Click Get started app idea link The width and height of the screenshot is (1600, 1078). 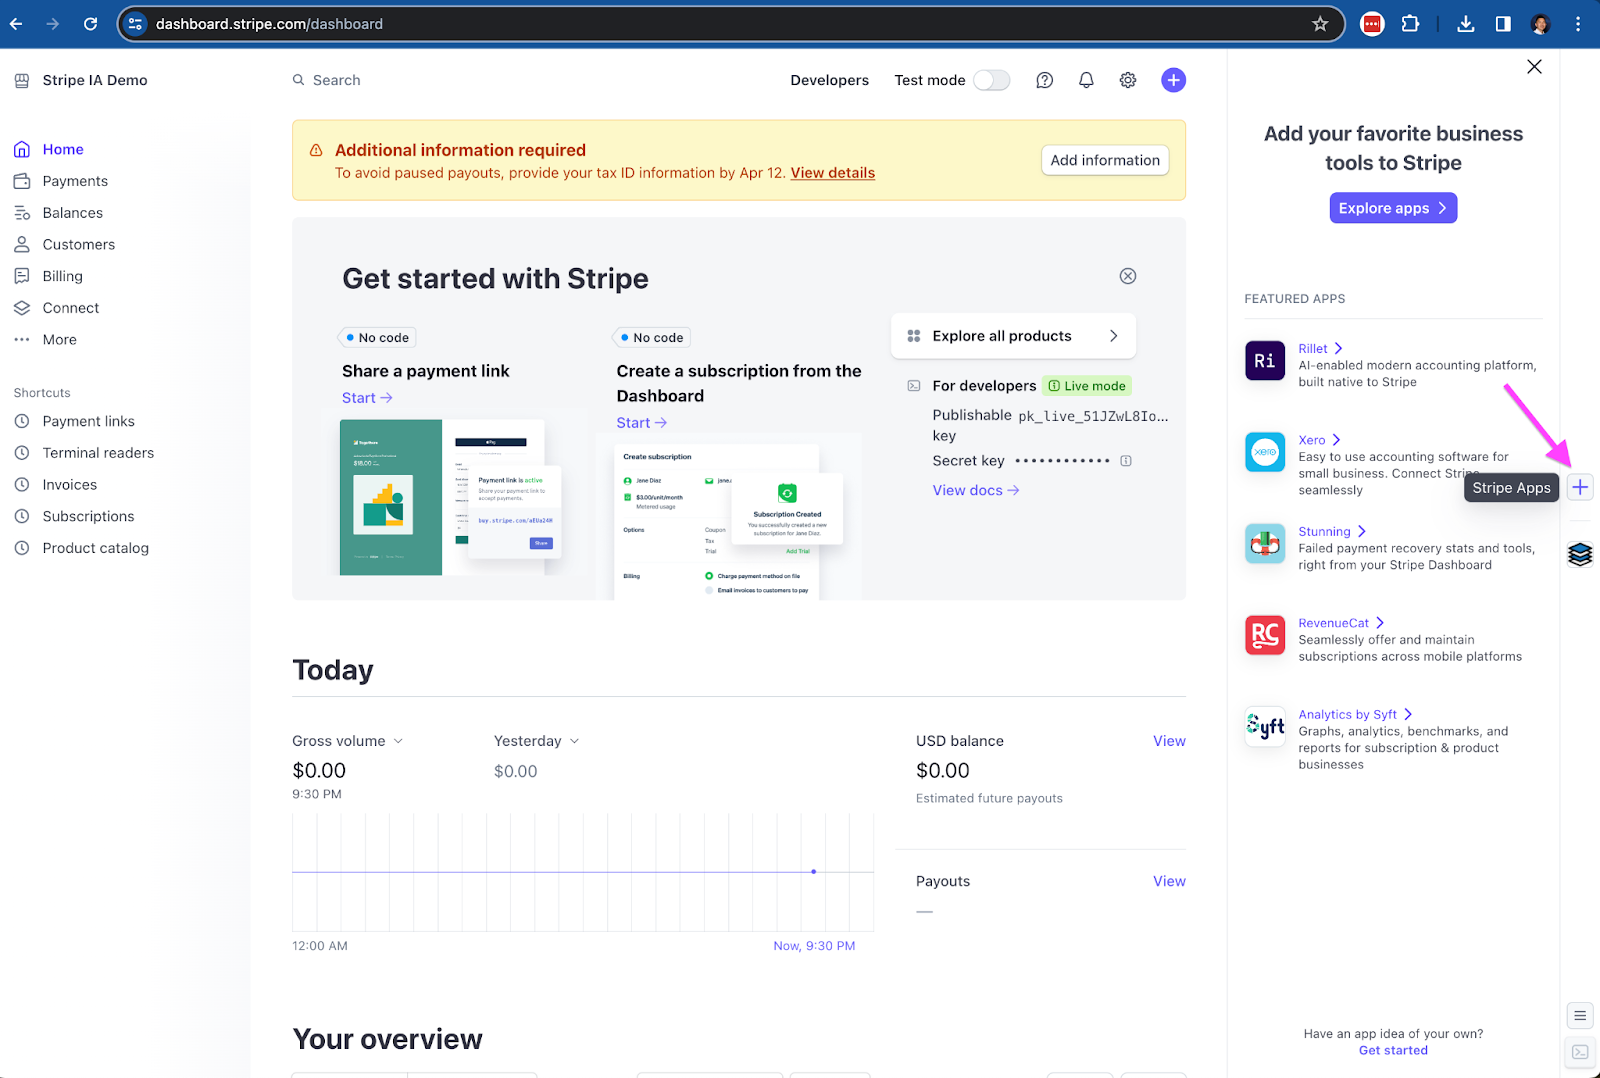pyautogui.click(x=1393, y=1050)
